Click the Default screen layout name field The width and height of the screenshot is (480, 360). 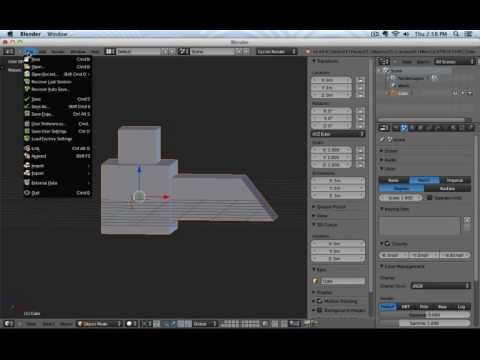(x=138, y=51)
